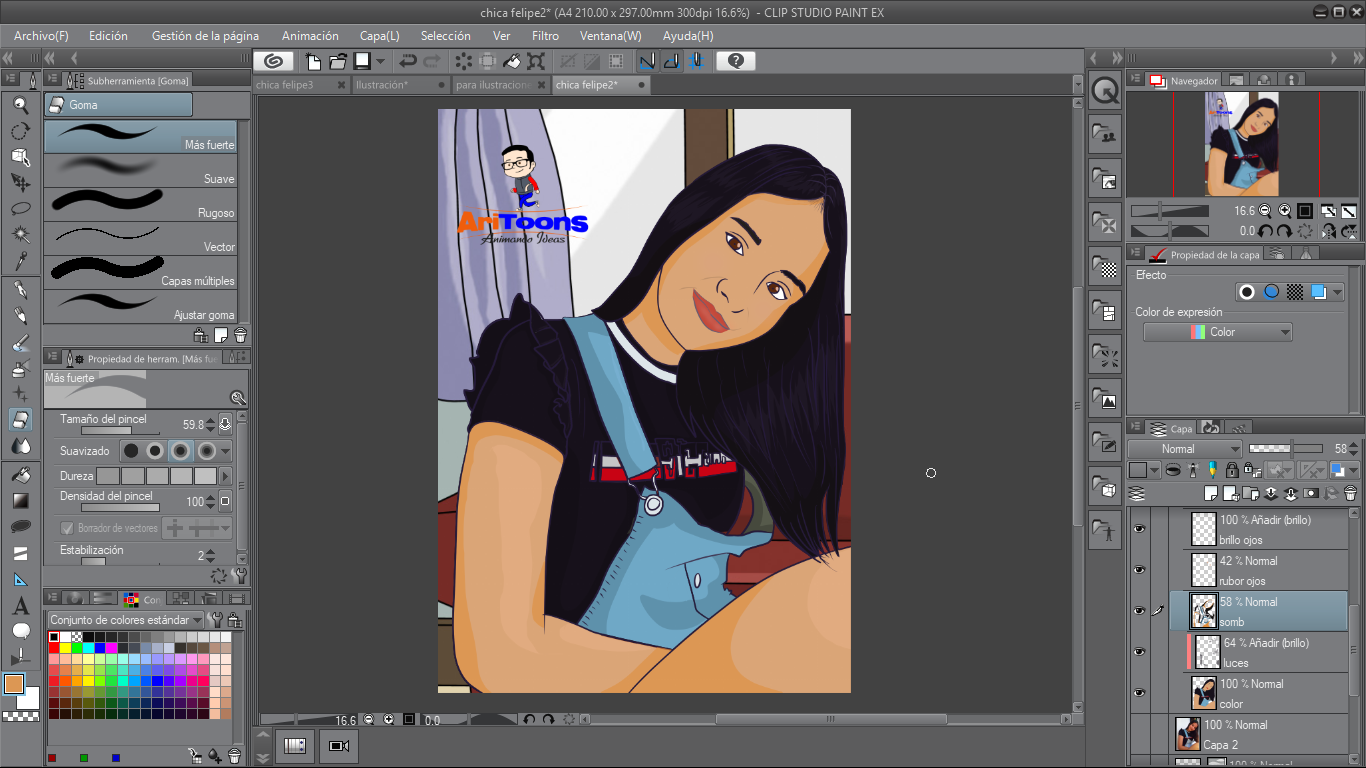Image resolution: width=1366 pixels, height=768 pixels.
Task: Open the Color de expresión dropdown
Action: pos(1218,332)
